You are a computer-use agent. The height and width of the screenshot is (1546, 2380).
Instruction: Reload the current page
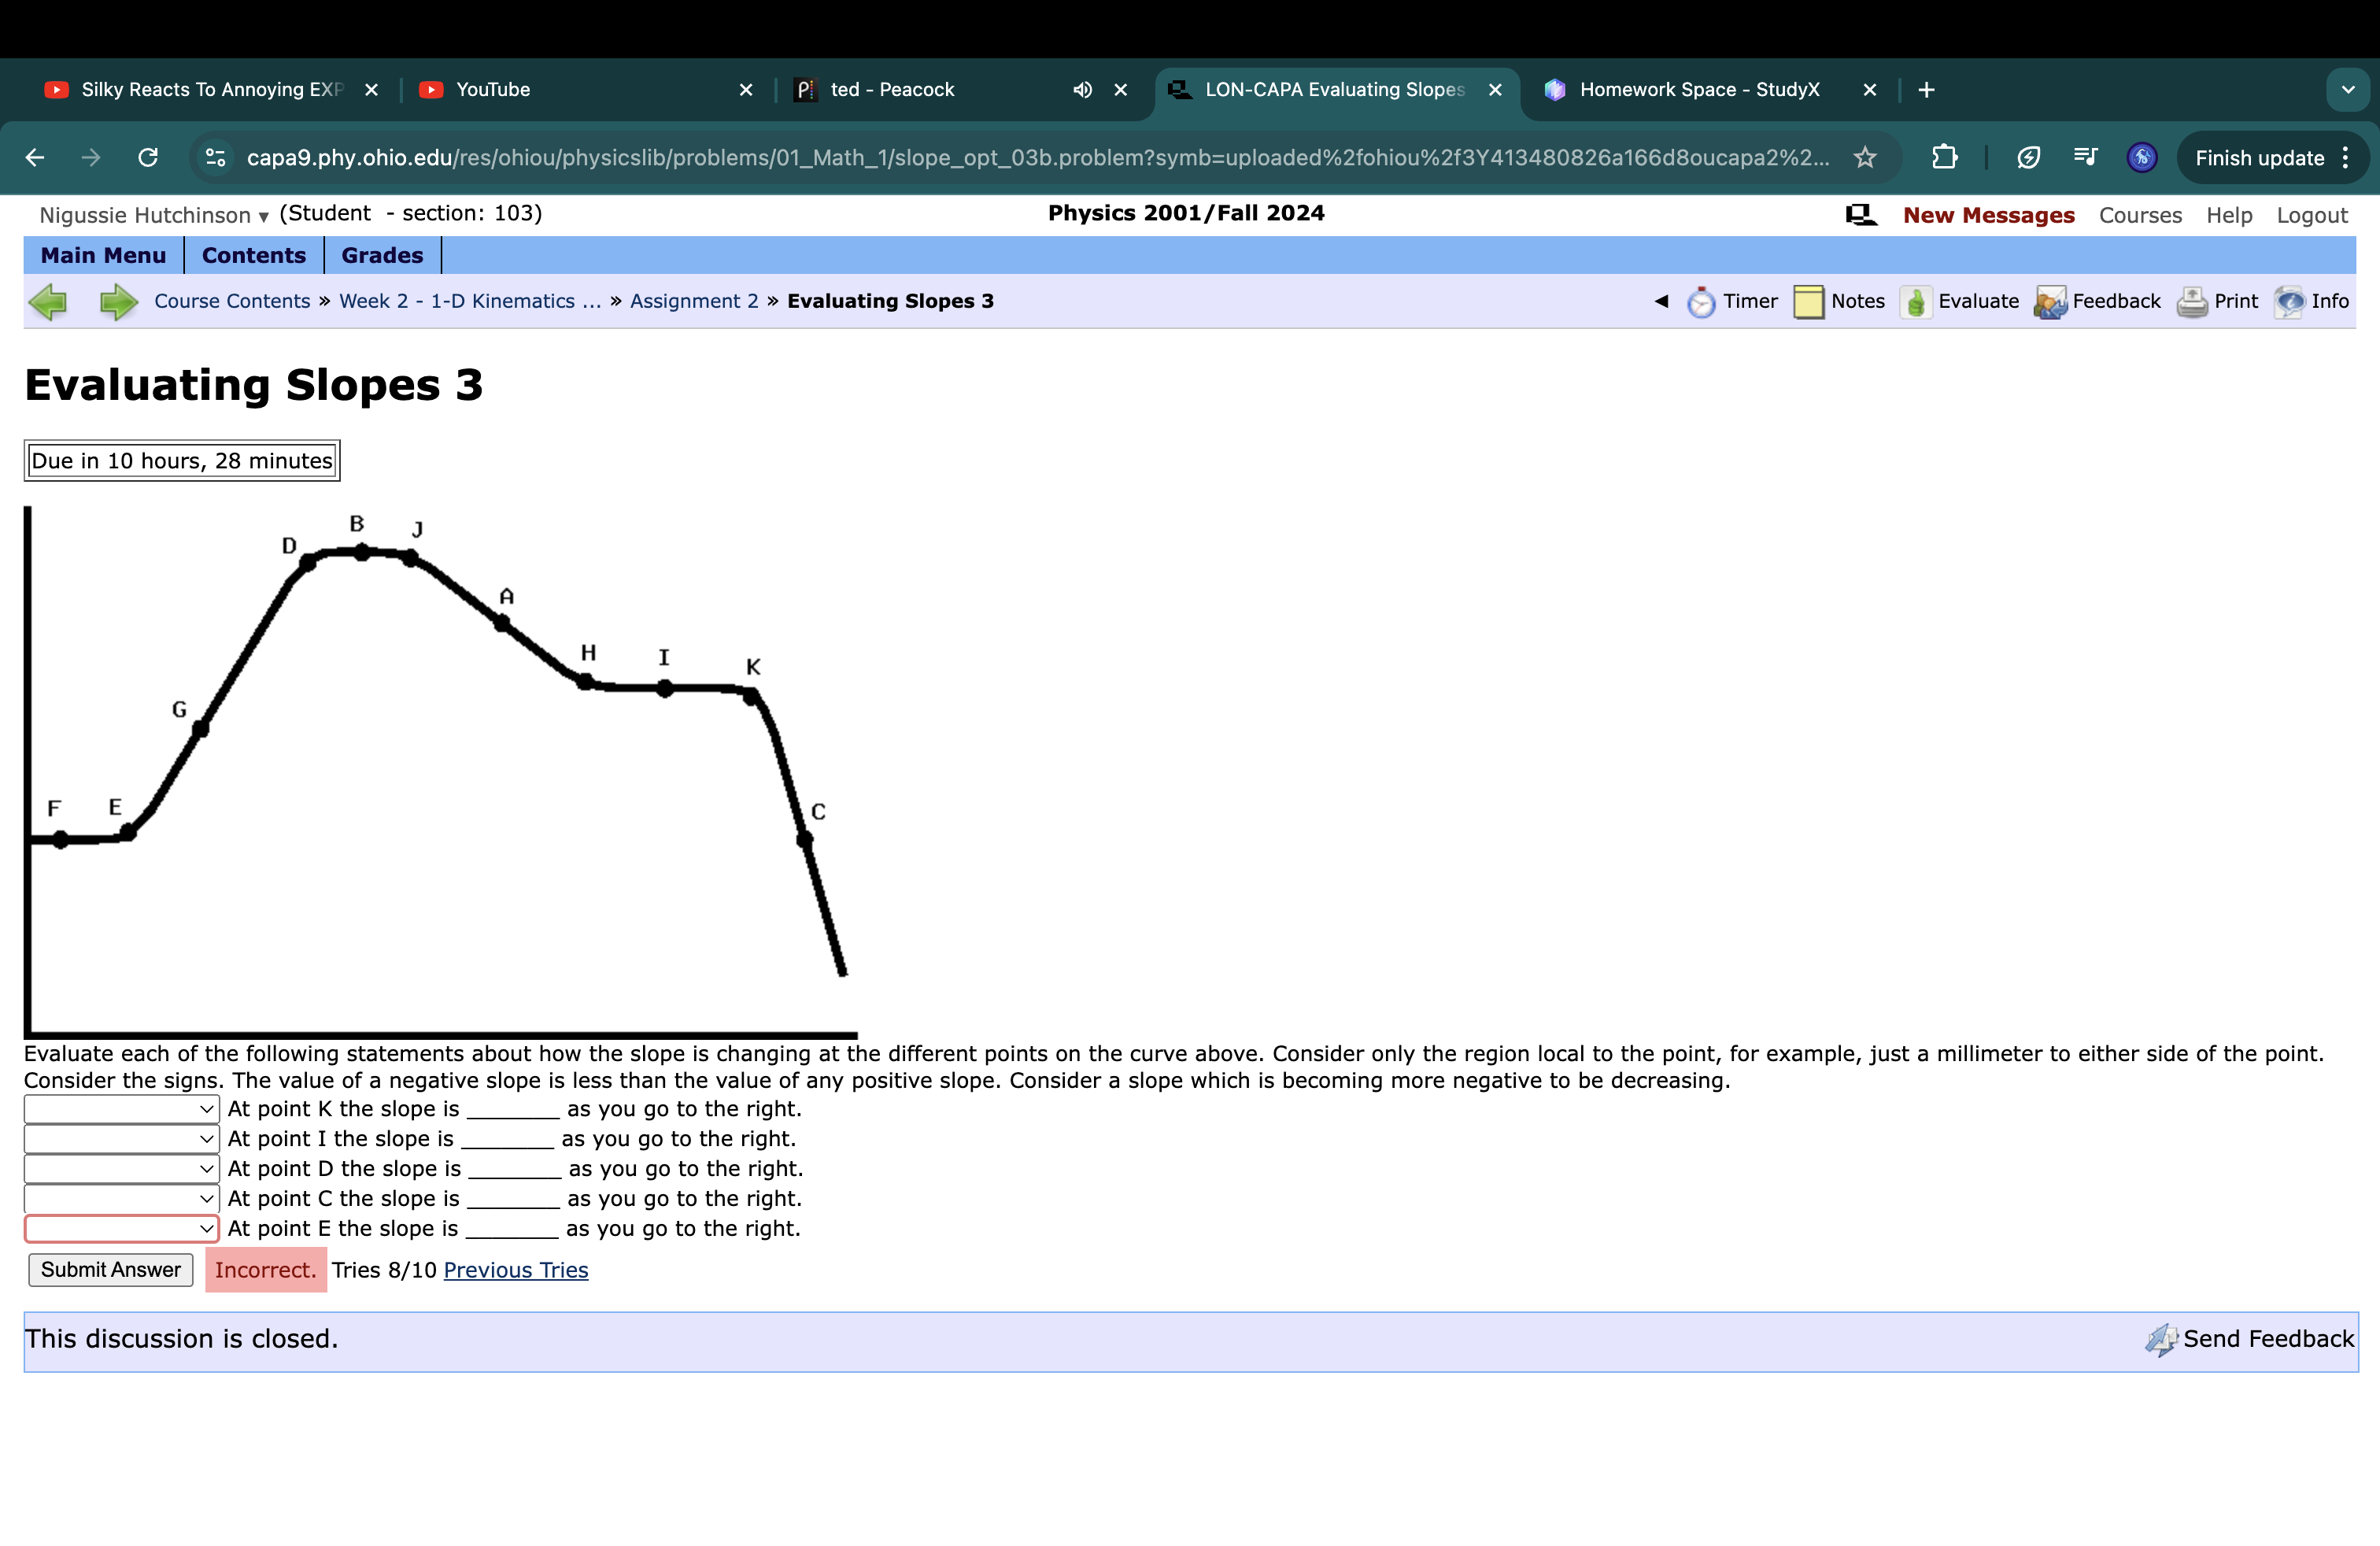(x=148, y=158)
